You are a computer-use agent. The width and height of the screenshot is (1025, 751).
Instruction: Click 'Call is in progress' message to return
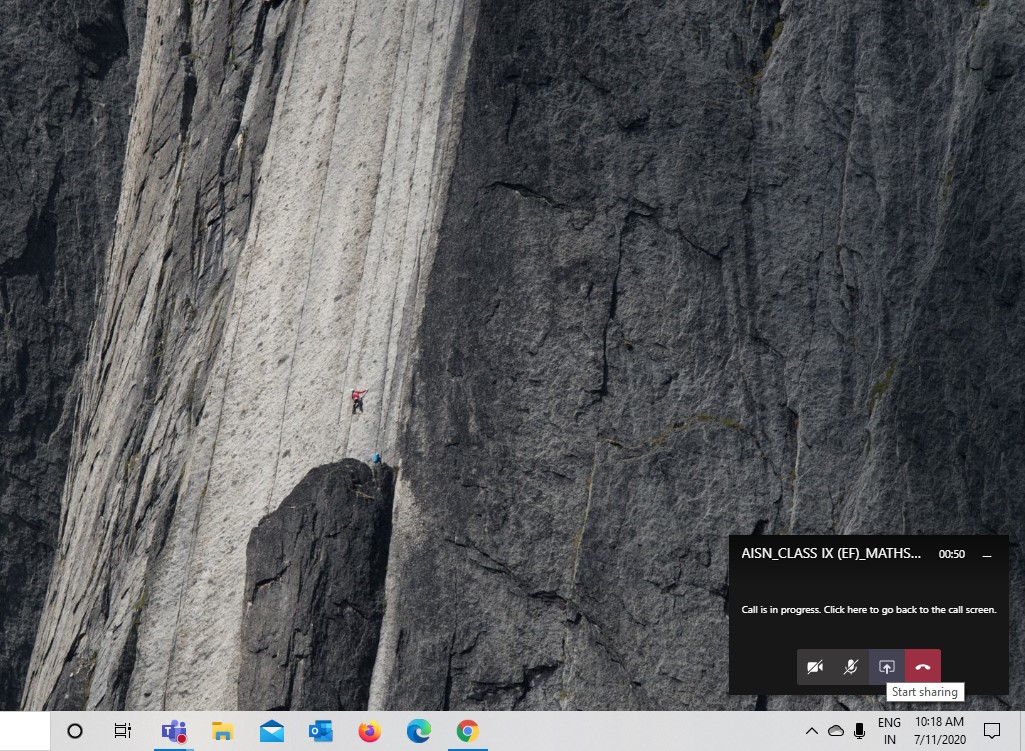point(869,609)
